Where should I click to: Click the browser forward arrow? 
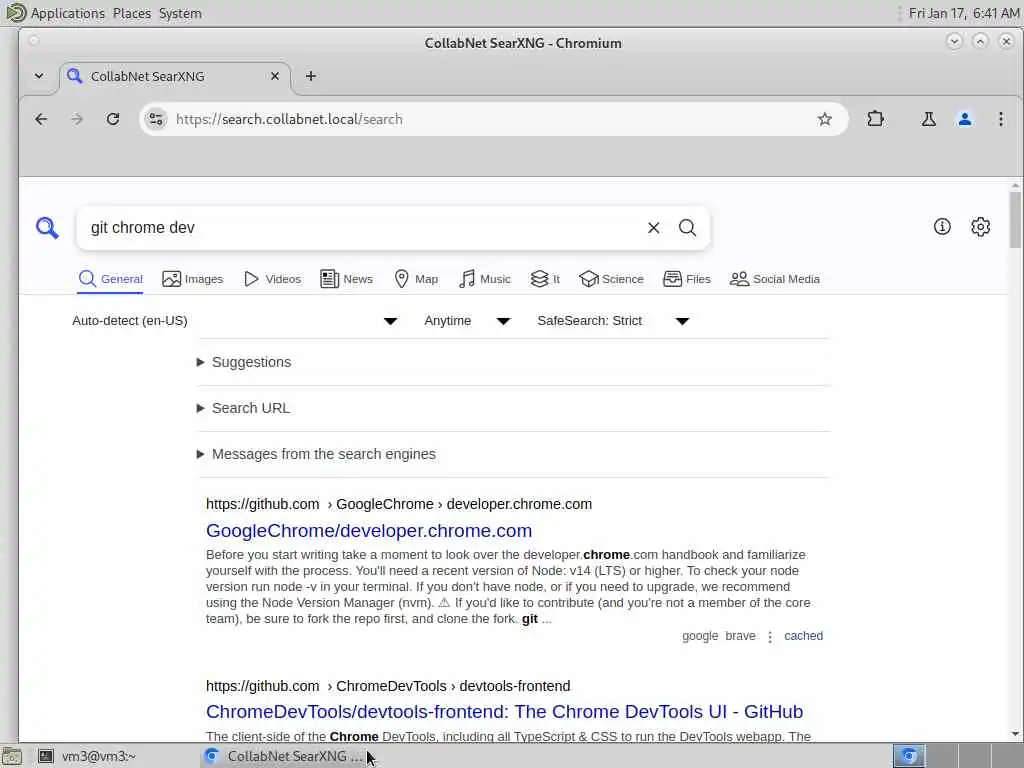[x=77, y=119]
